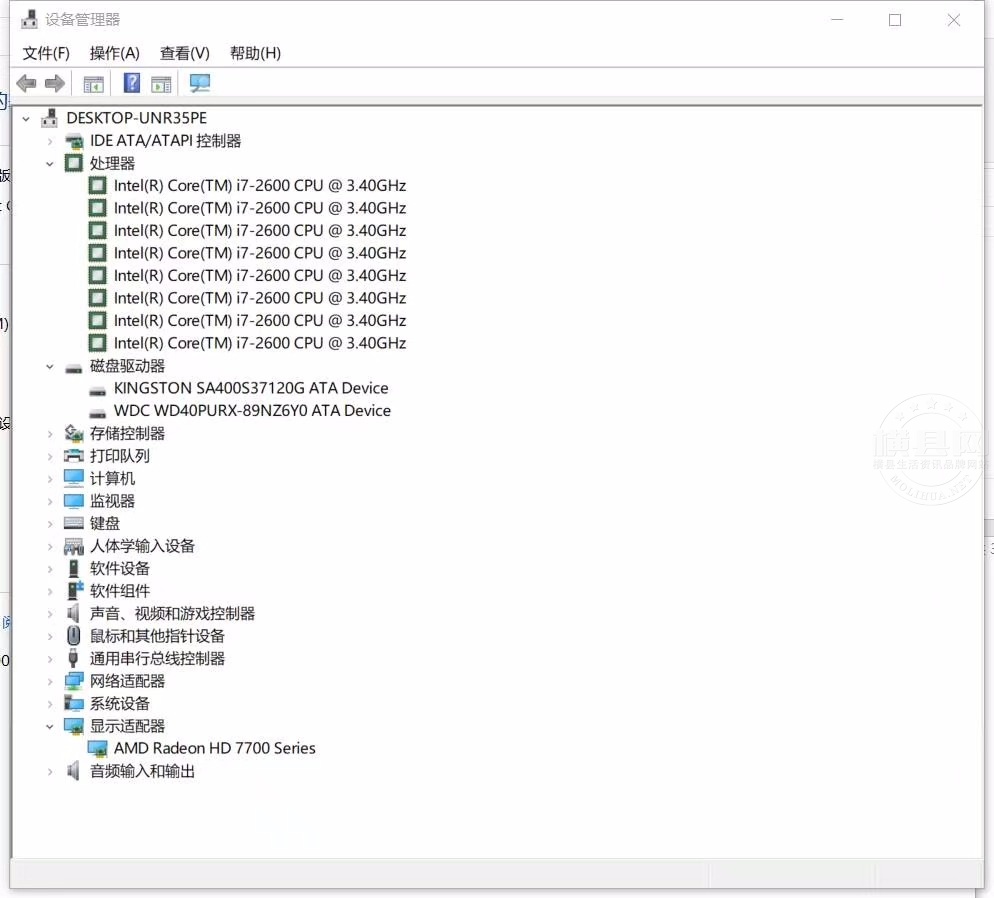Screen dimensions: 994x898
Task: Minimize the 设备管理器 window
Action: (837, 20)
